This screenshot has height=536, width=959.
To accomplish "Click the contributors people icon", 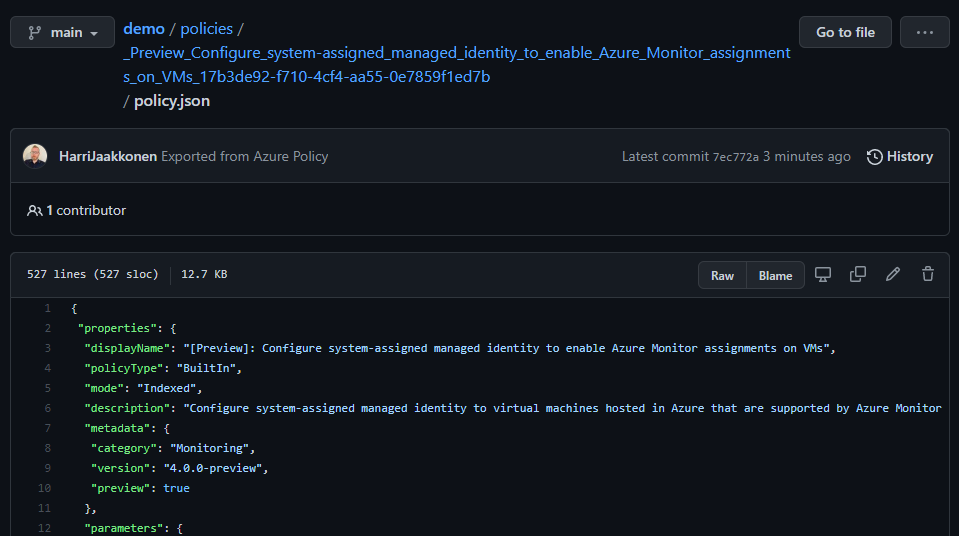I will tap(35, 211).
